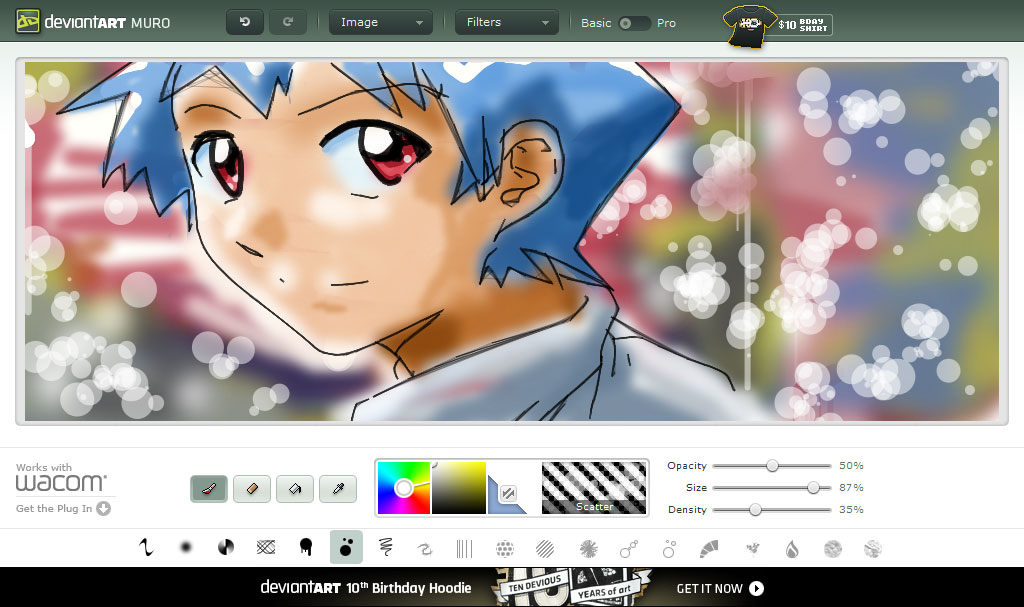The image size is (1024, 607).
Task: Pick a hue on the color wheel
Action: 404,488
